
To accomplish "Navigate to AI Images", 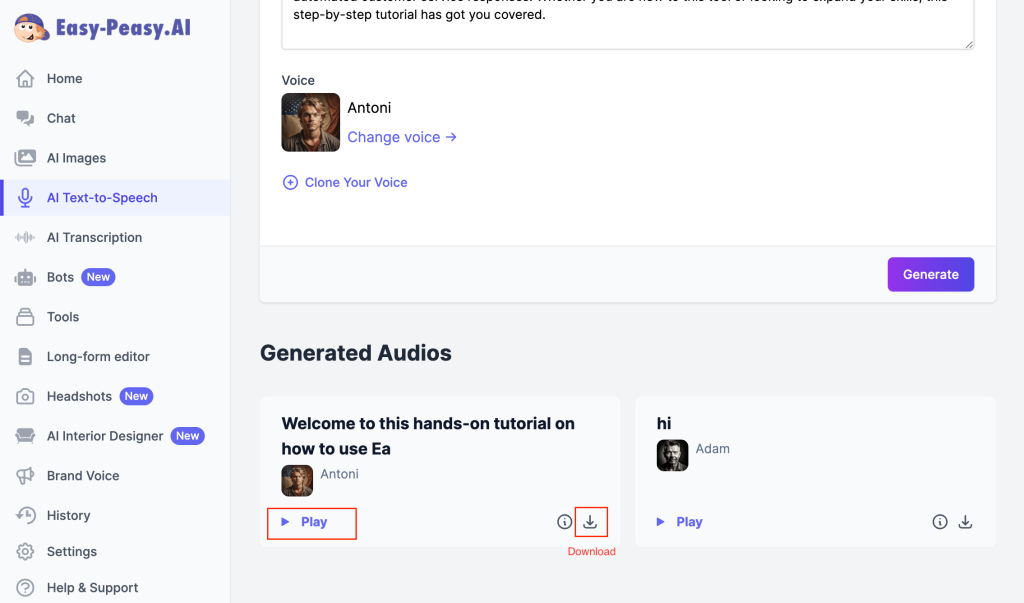I will pyautogui.click(x=76, y=158).
